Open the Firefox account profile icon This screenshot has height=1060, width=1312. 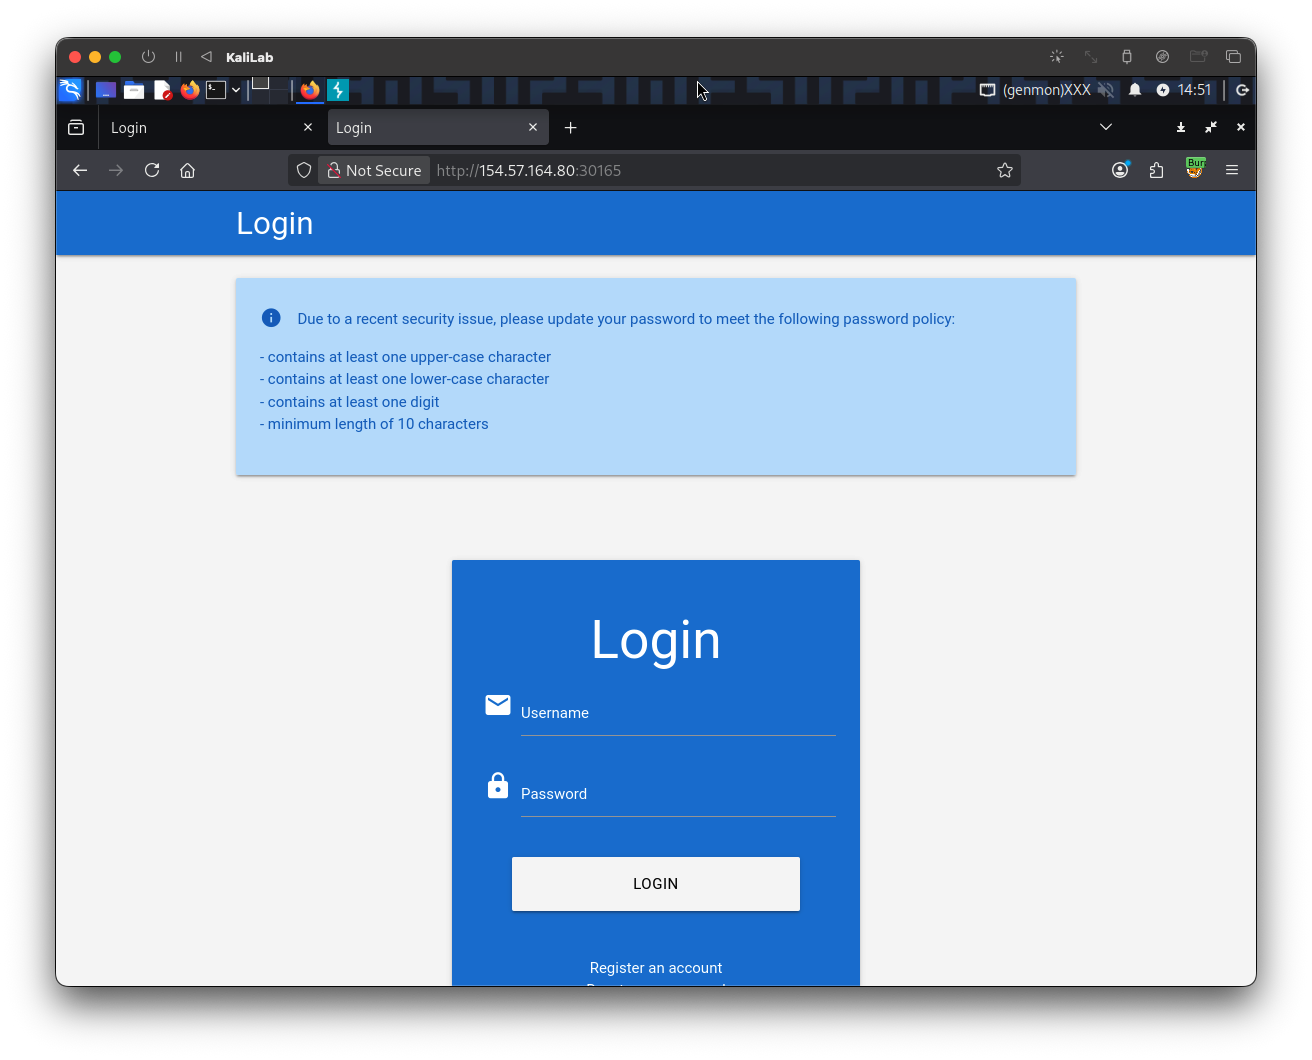click(1120, 170)
